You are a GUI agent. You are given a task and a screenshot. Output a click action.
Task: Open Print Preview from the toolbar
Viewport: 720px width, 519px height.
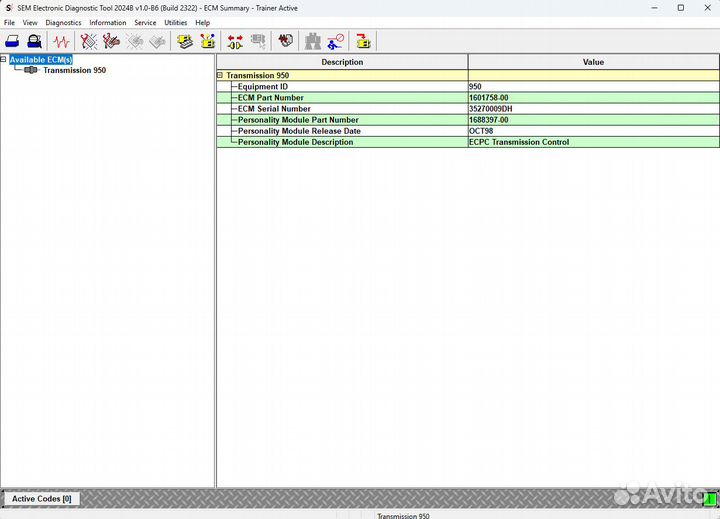pos(35,42)
